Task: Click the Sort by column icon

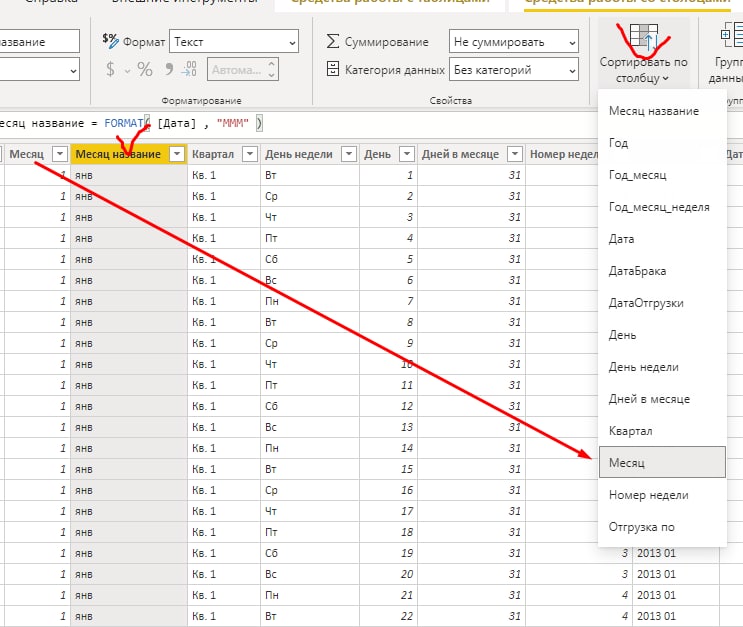Action: click(x=644, y=38)
